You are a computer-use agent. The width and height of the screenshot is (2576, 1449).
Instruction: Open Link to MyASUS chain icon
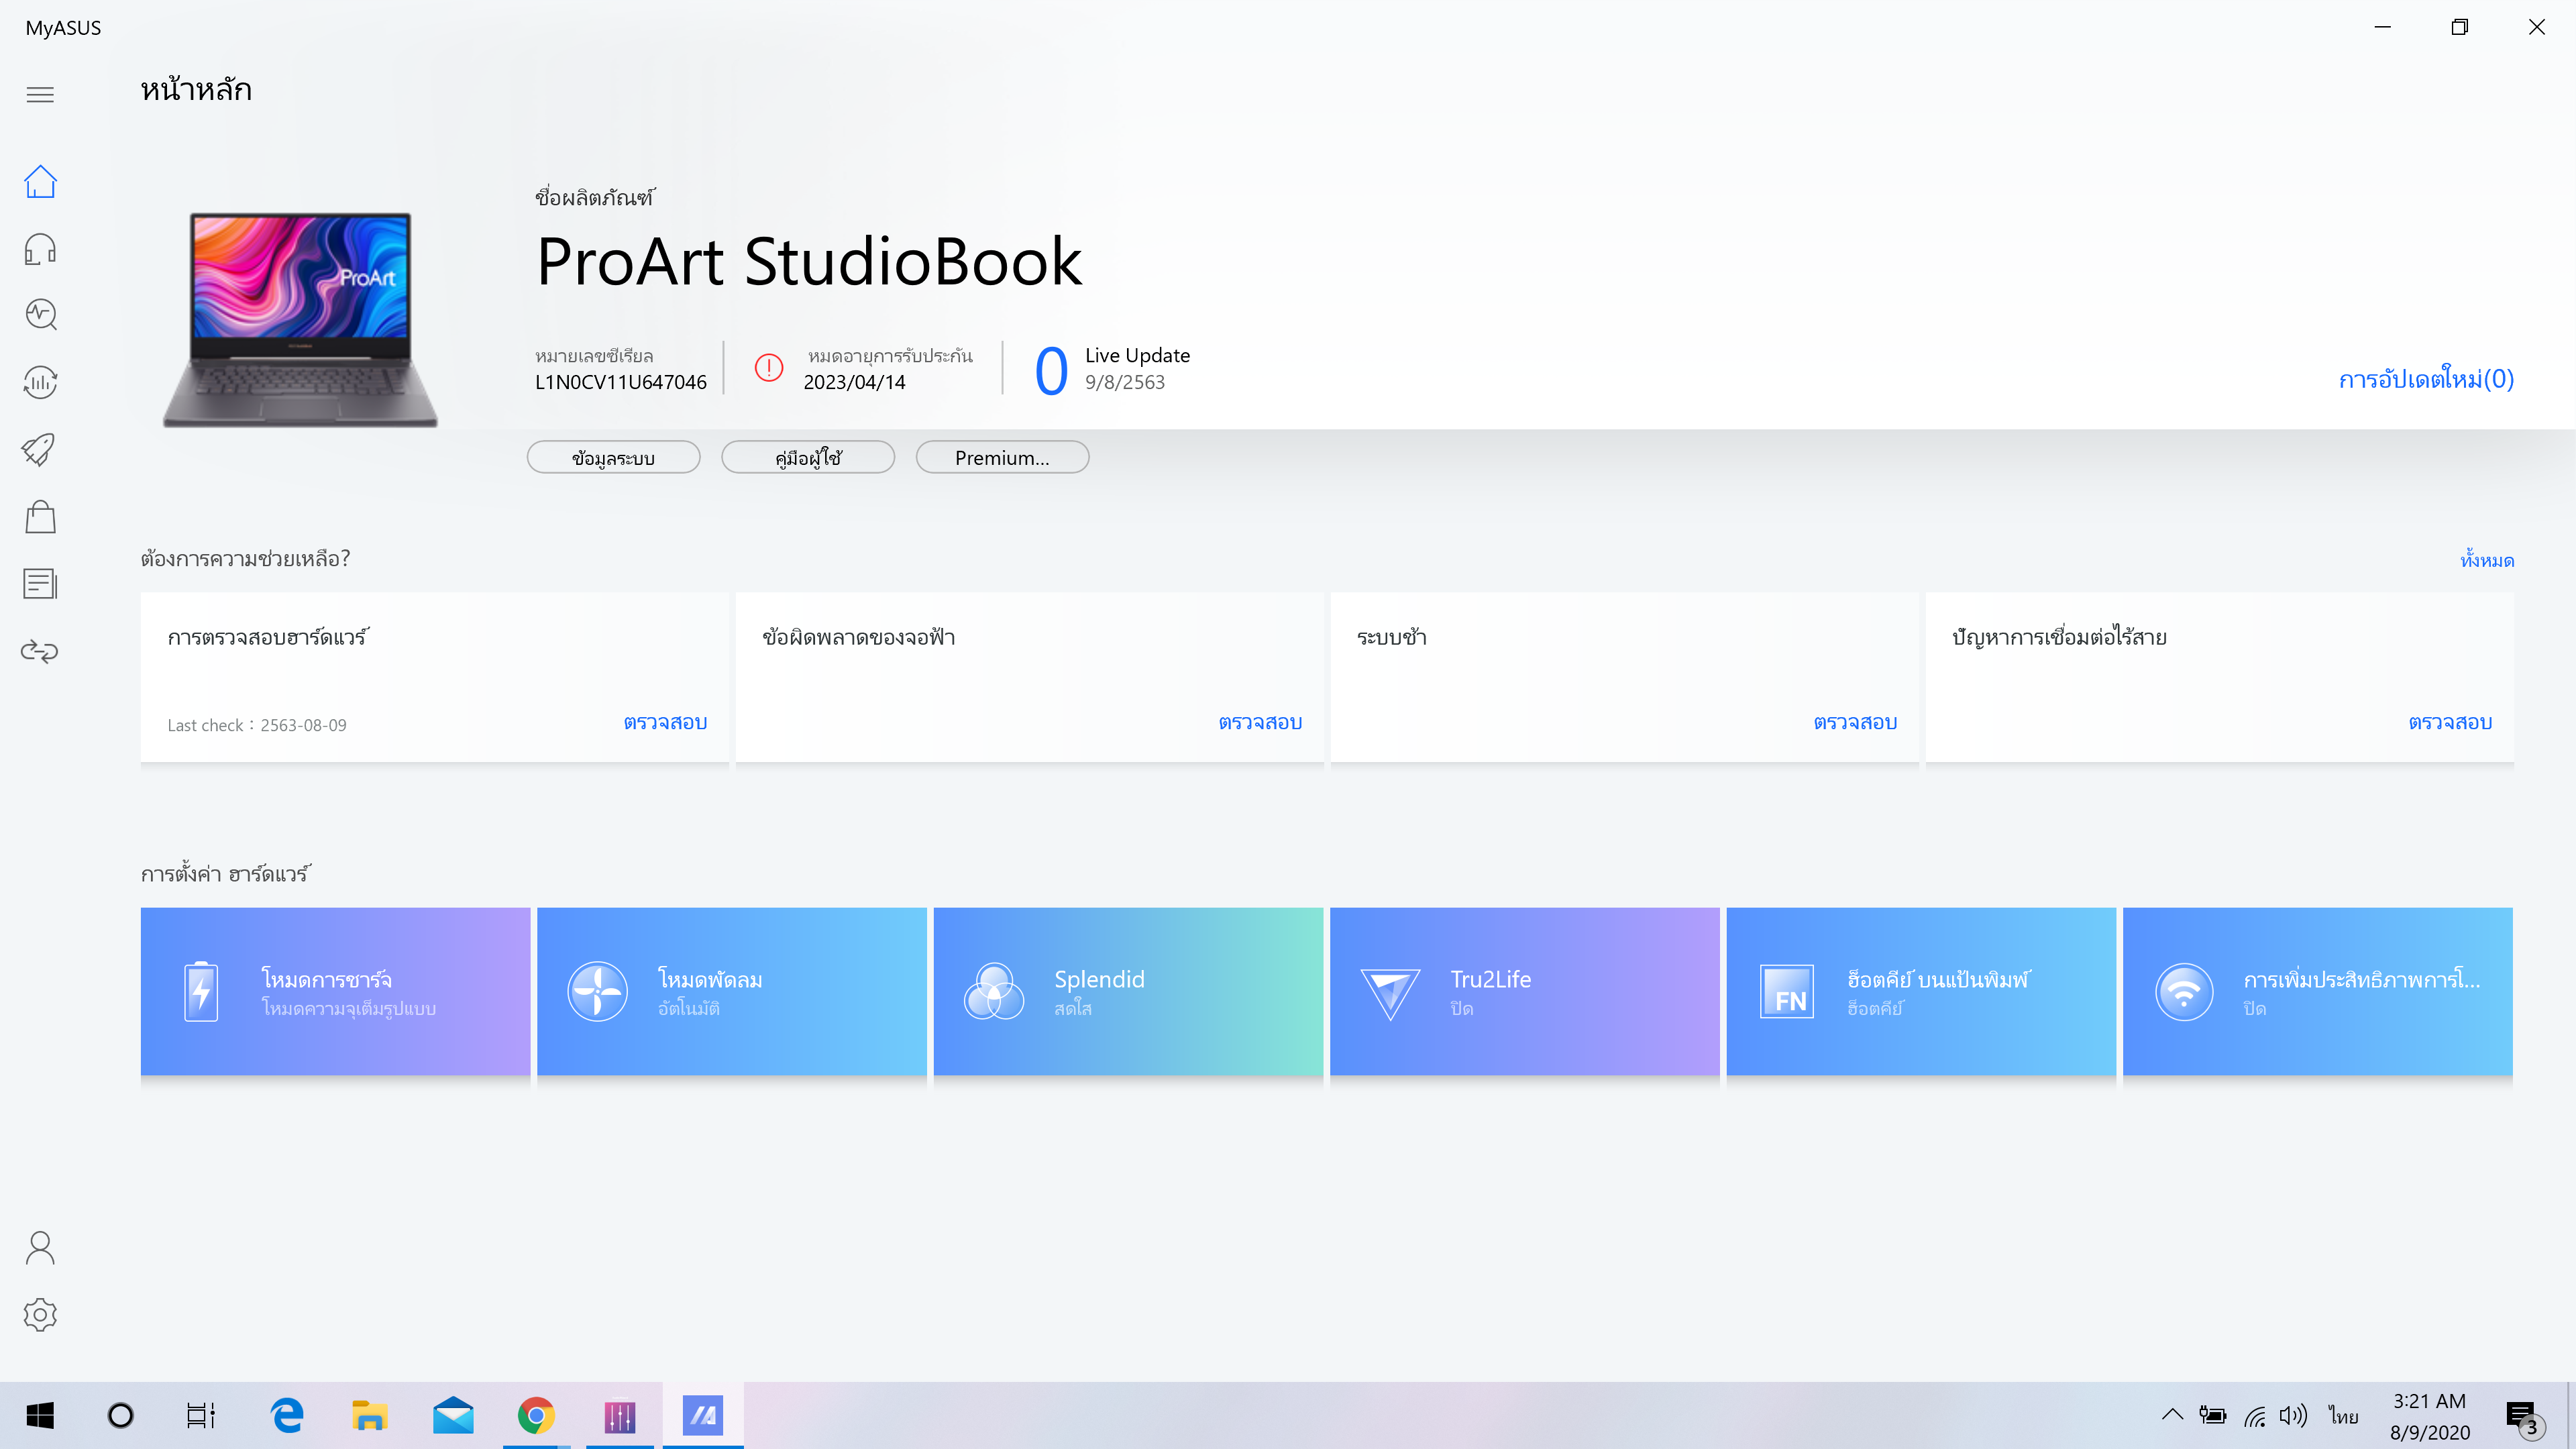click(x=40, y=651)
